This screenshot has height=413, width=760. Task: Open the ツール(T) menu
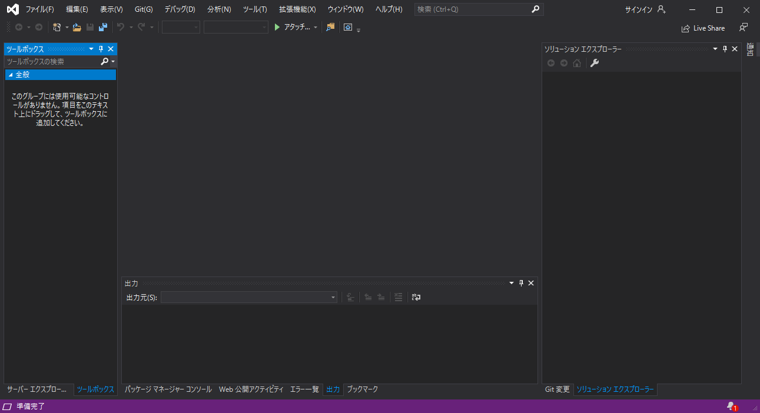pos(254,9)
